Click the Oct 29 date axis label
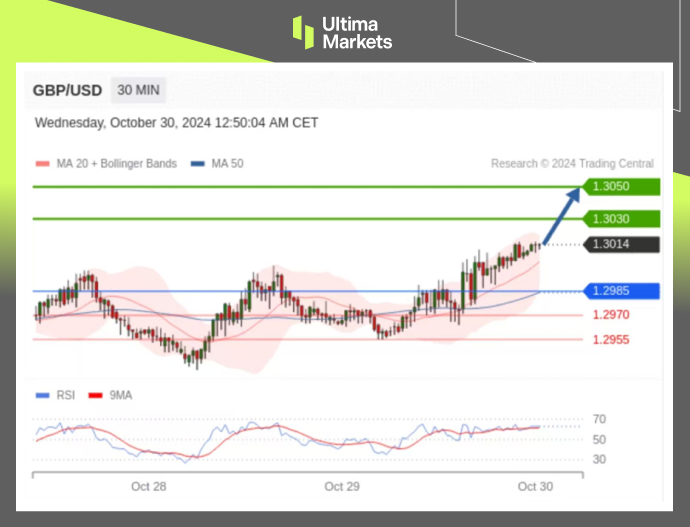The width and height of the screenshot is (690, 527). 342,487
